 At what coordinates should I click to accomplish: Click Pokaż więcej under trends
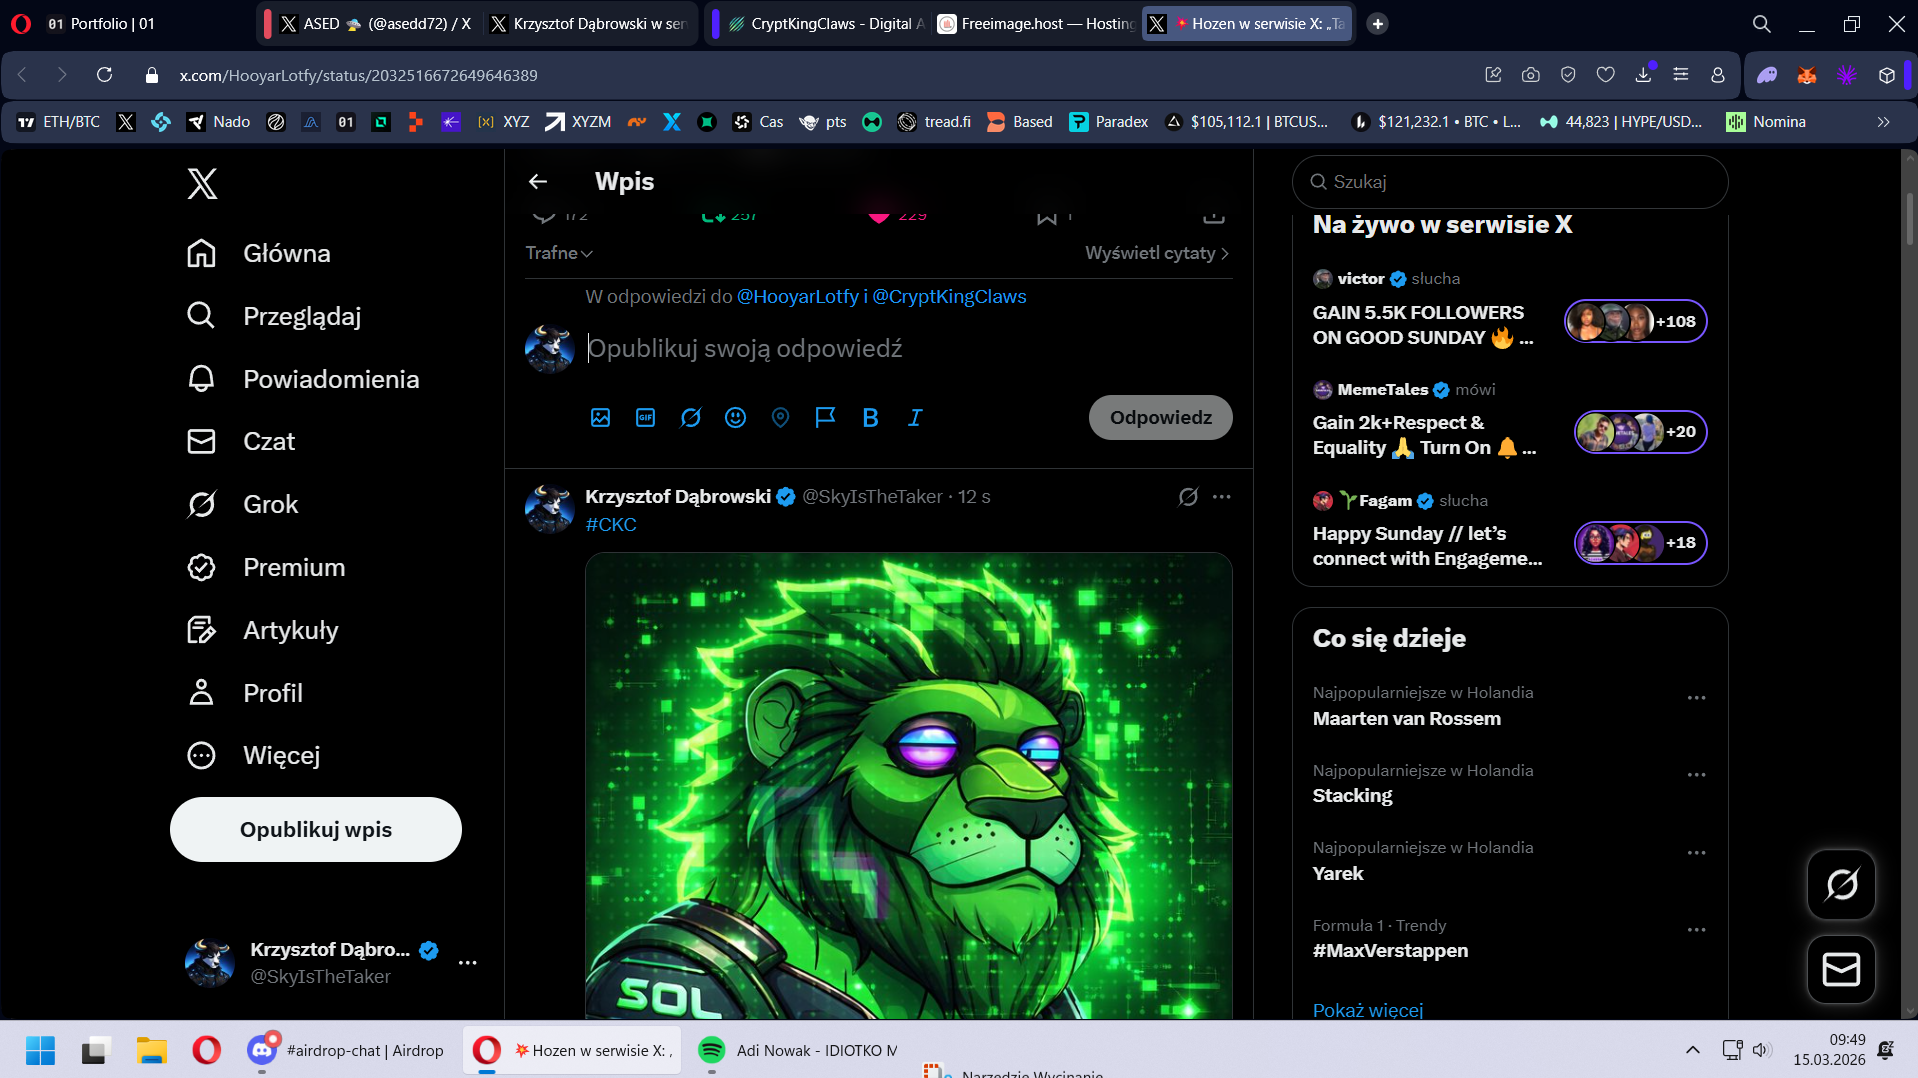(1367, 1010)
